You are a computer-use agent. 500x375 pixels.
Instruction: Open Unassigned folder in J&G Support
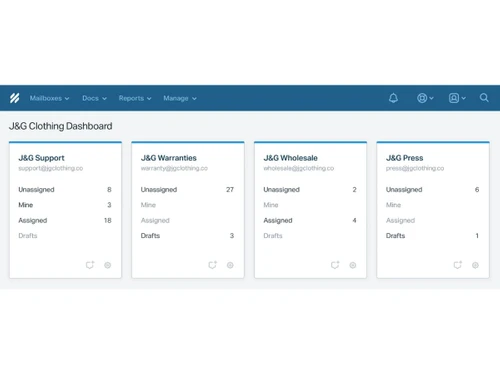[x=65, y=190]
